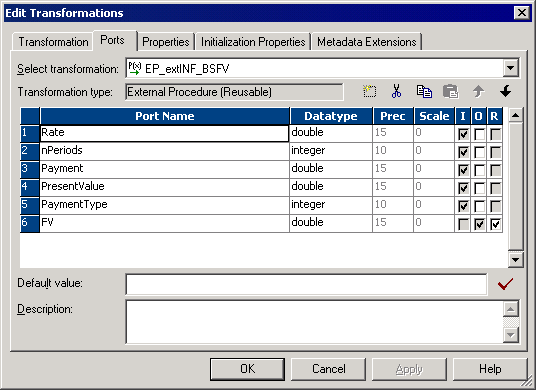
Task: Copy the selected port icon
Action: [x=424, y=92]
